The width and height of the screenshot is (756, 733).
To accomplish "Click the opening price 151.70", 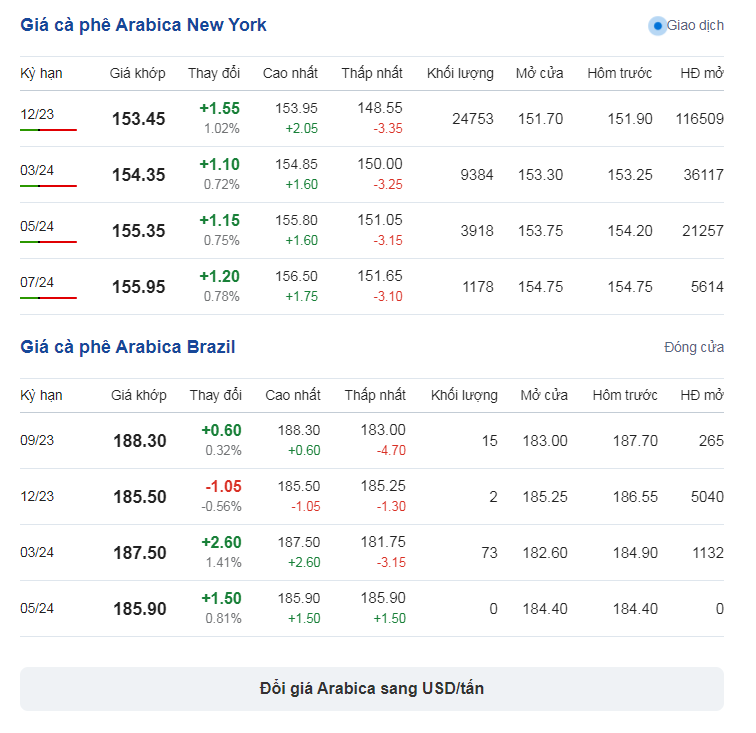I will pos(540,119).
